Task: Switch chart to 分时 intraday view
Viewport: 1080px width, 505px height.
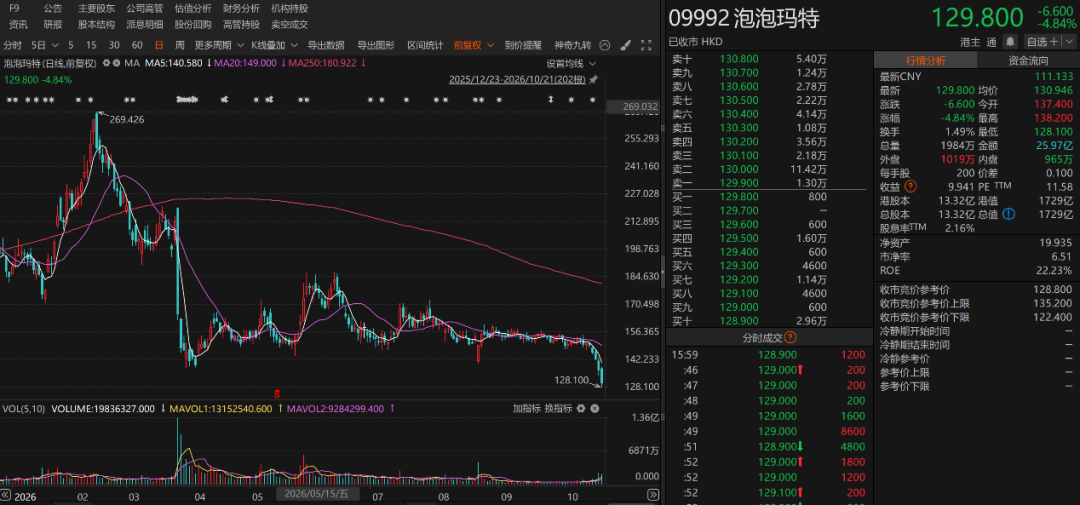Action: click(13, 45)
